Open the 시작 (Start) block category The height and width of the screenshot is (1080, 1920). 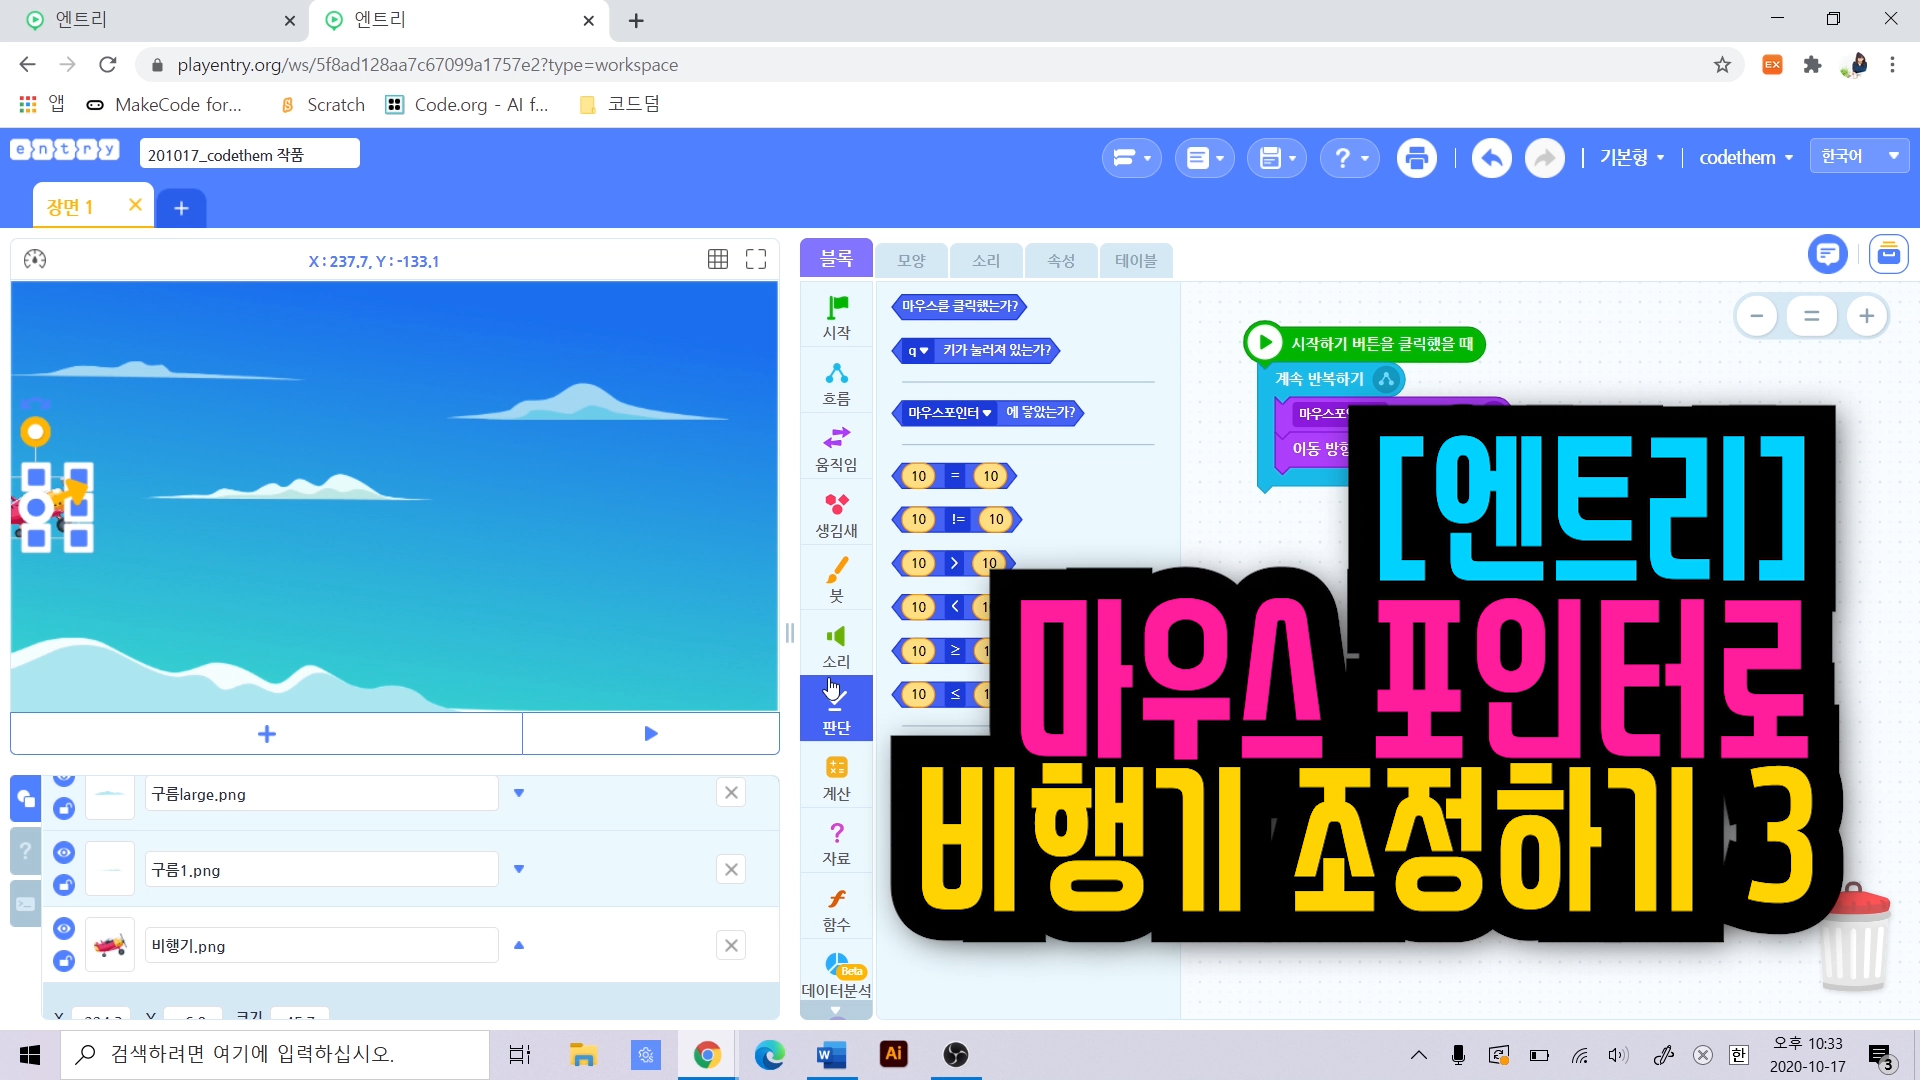pyautogui.click(x=836, y=316)
